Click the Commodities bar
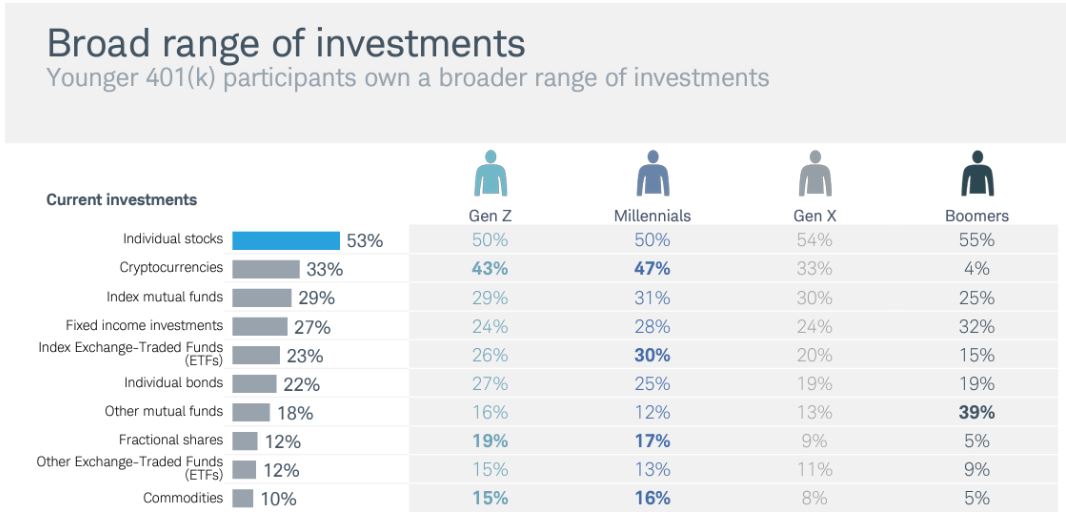 pyautogui.click(x=243, y=498)
